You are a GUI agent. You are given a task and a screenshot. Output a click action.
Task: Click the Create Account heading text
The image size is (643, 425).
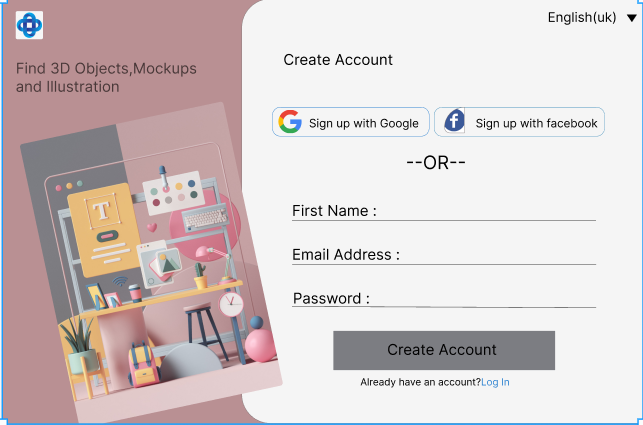pos(338,60)
